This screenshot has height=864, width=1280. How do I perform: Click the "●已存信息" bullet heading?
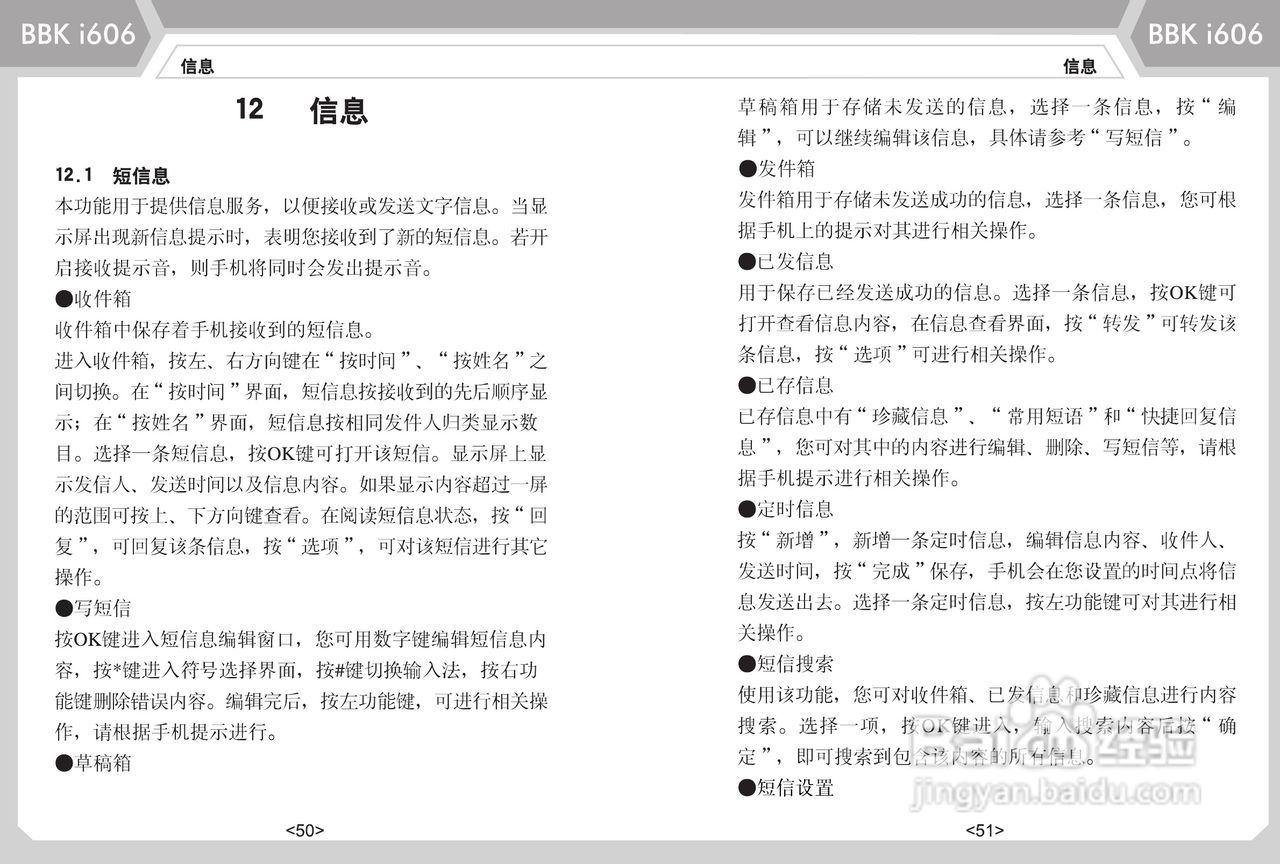click(786, 385)
